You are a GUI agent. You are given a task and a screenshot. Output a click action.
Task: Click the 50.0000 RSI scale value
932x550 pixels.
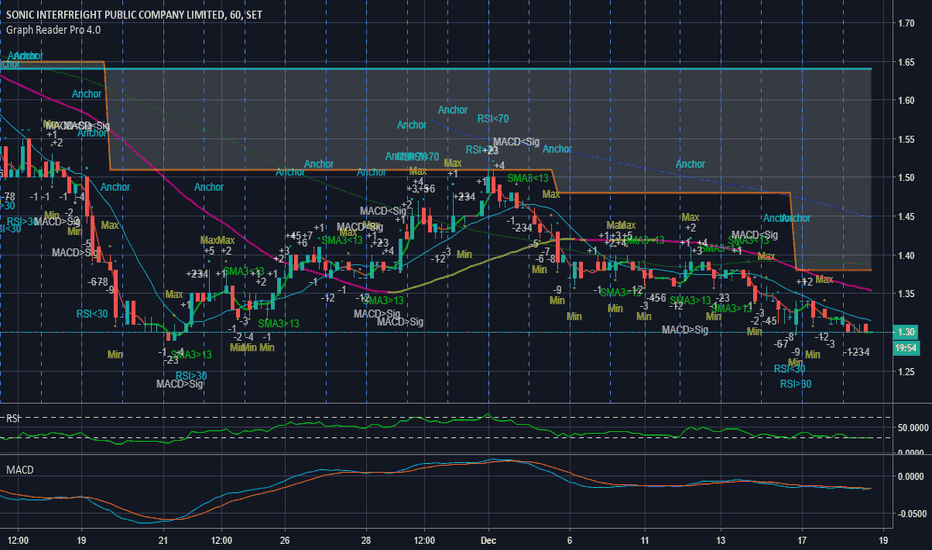(912, 428)
